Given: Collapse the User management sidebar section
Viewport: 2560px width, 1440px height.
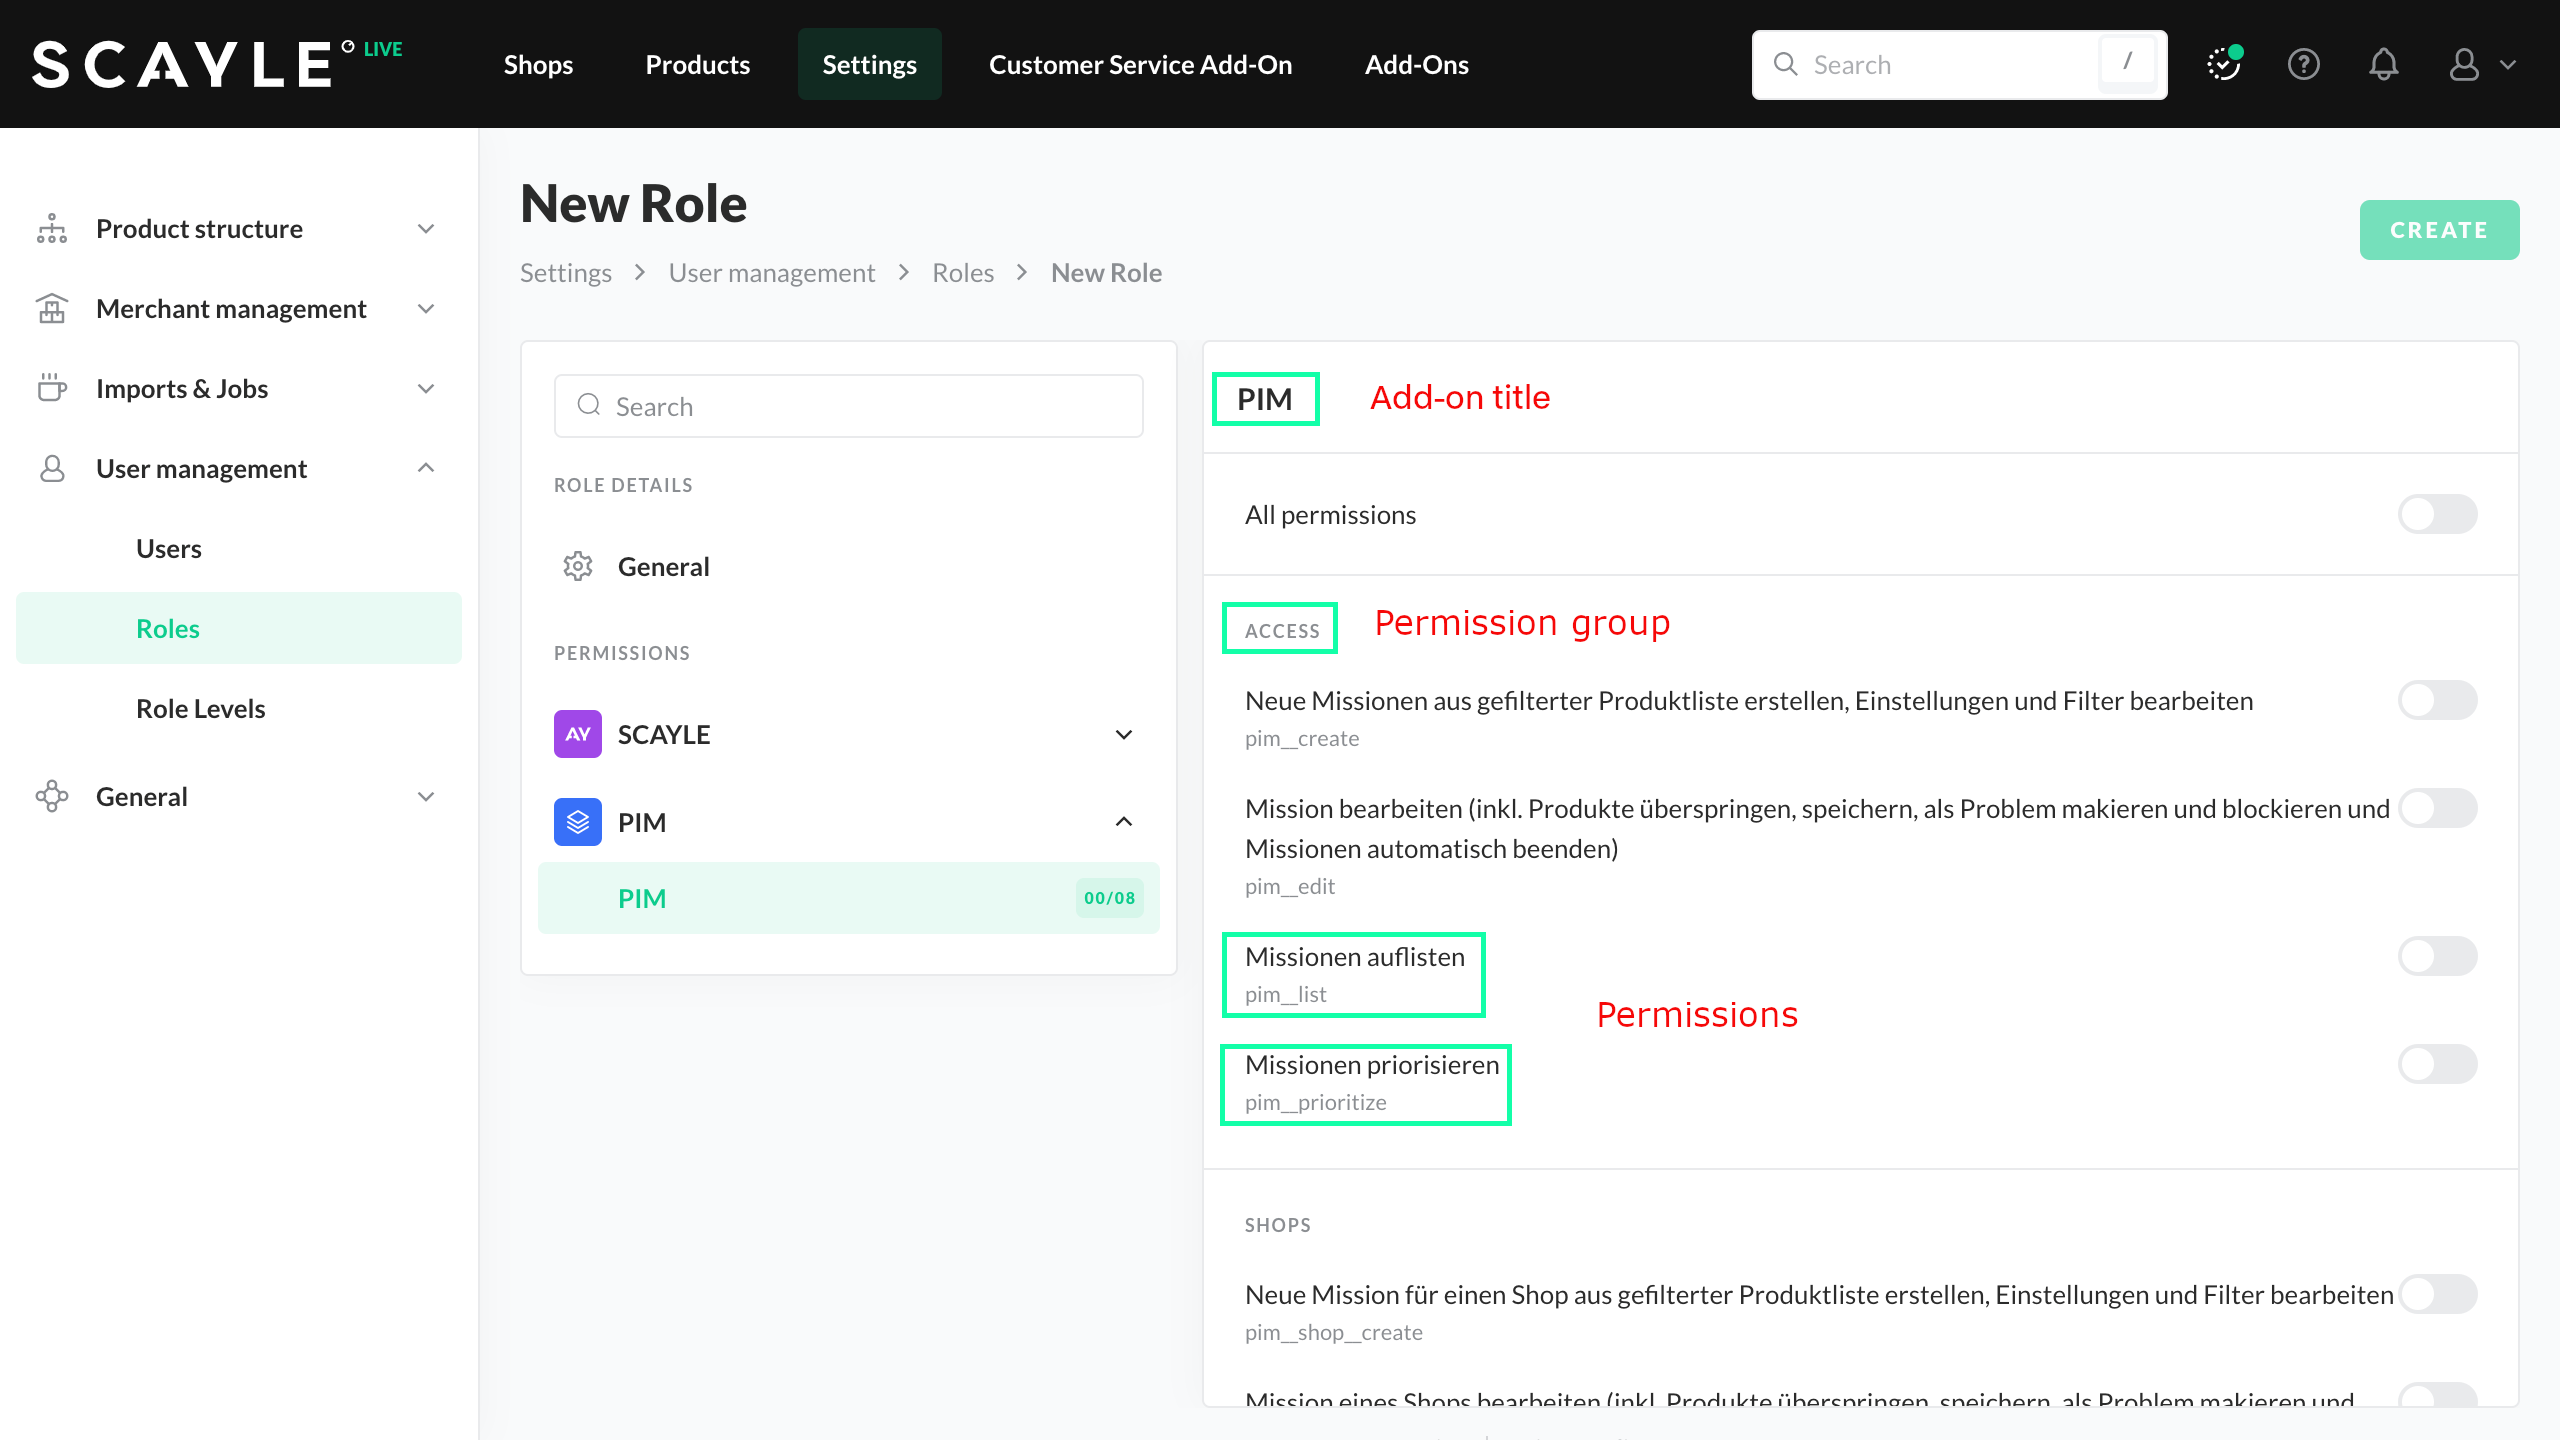Looking at the screenshot, I should (x=426, y=468).
